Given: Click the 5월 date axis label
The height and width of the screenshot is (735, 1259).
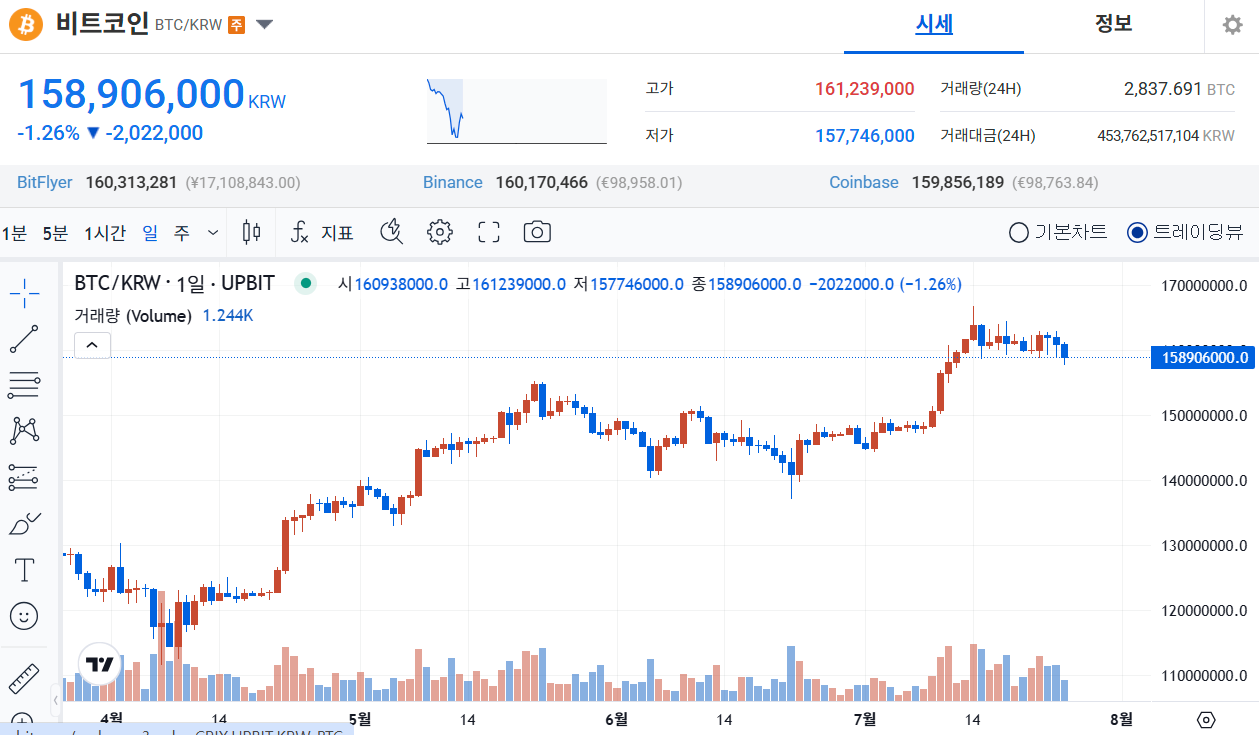Looking at the screenshot, I should click(360, 718).
